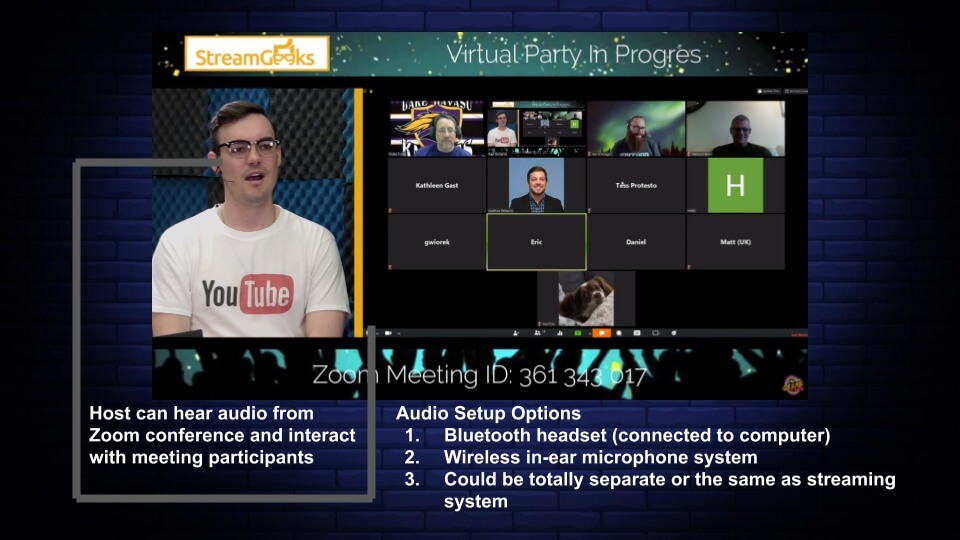Click the StreamGeeks logo
The height and width of the screenshot is (540, 960).
[257, 54]
